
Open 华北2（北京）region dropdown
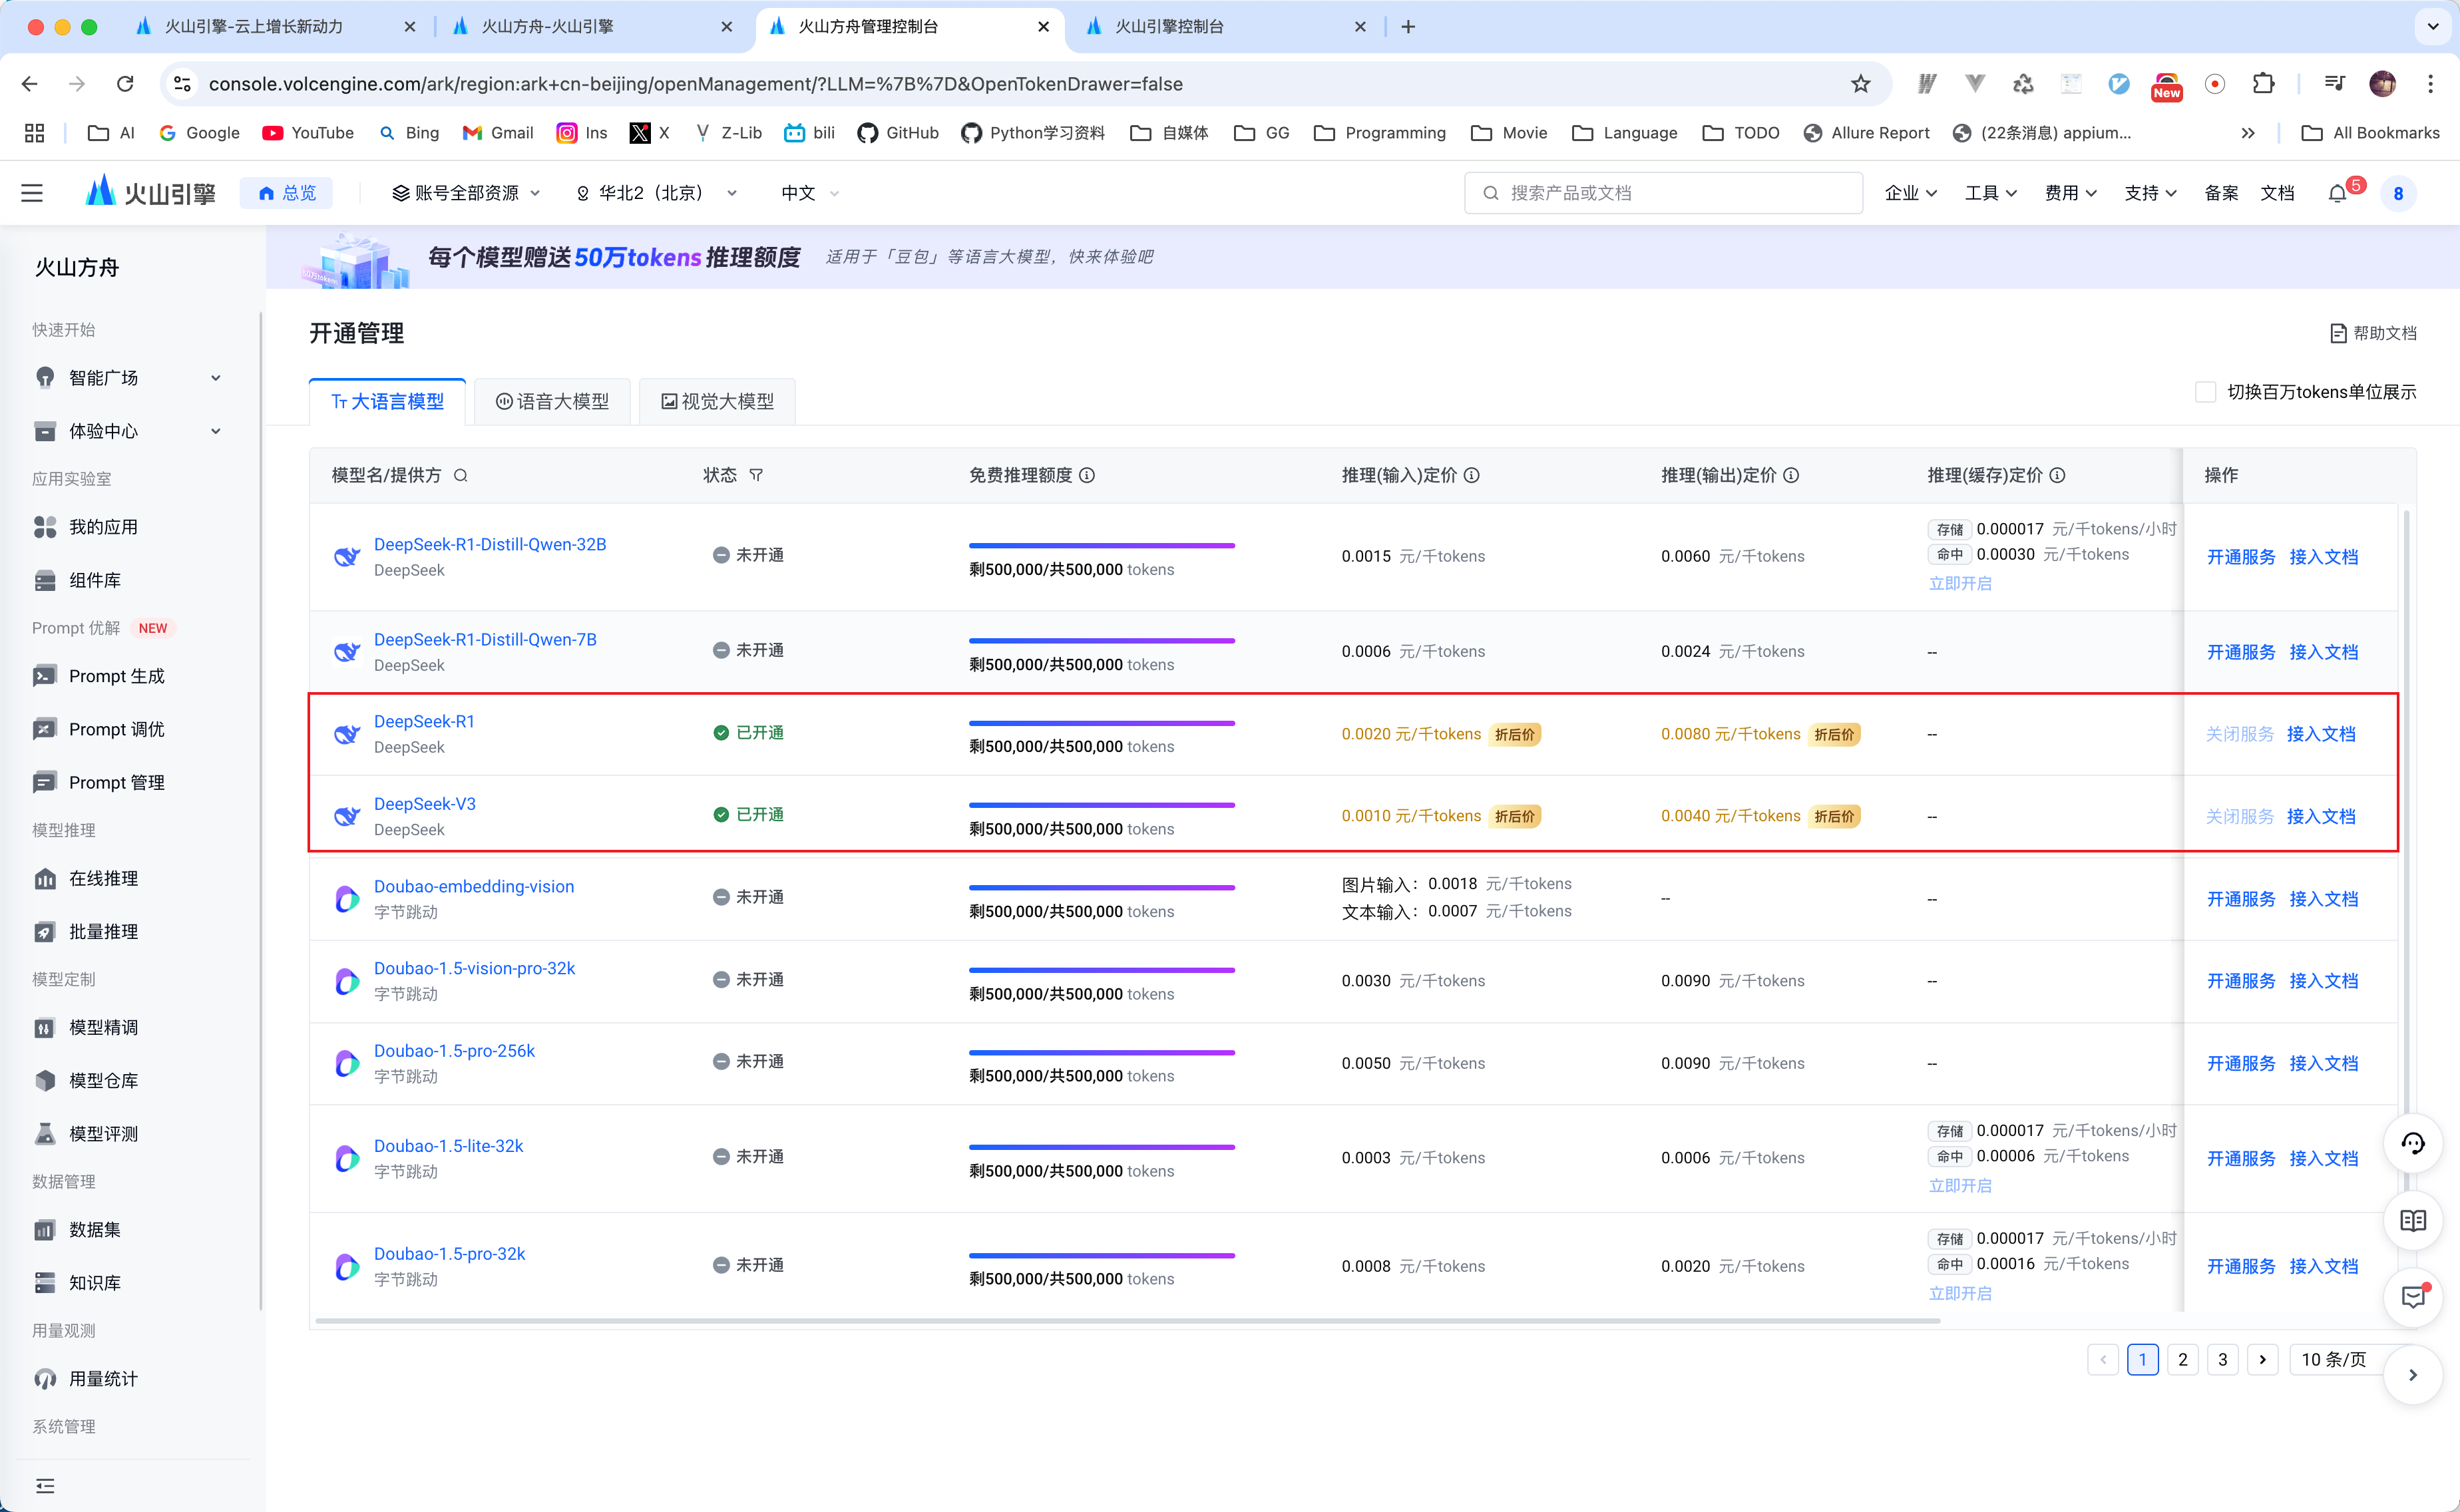pos(656,193)
